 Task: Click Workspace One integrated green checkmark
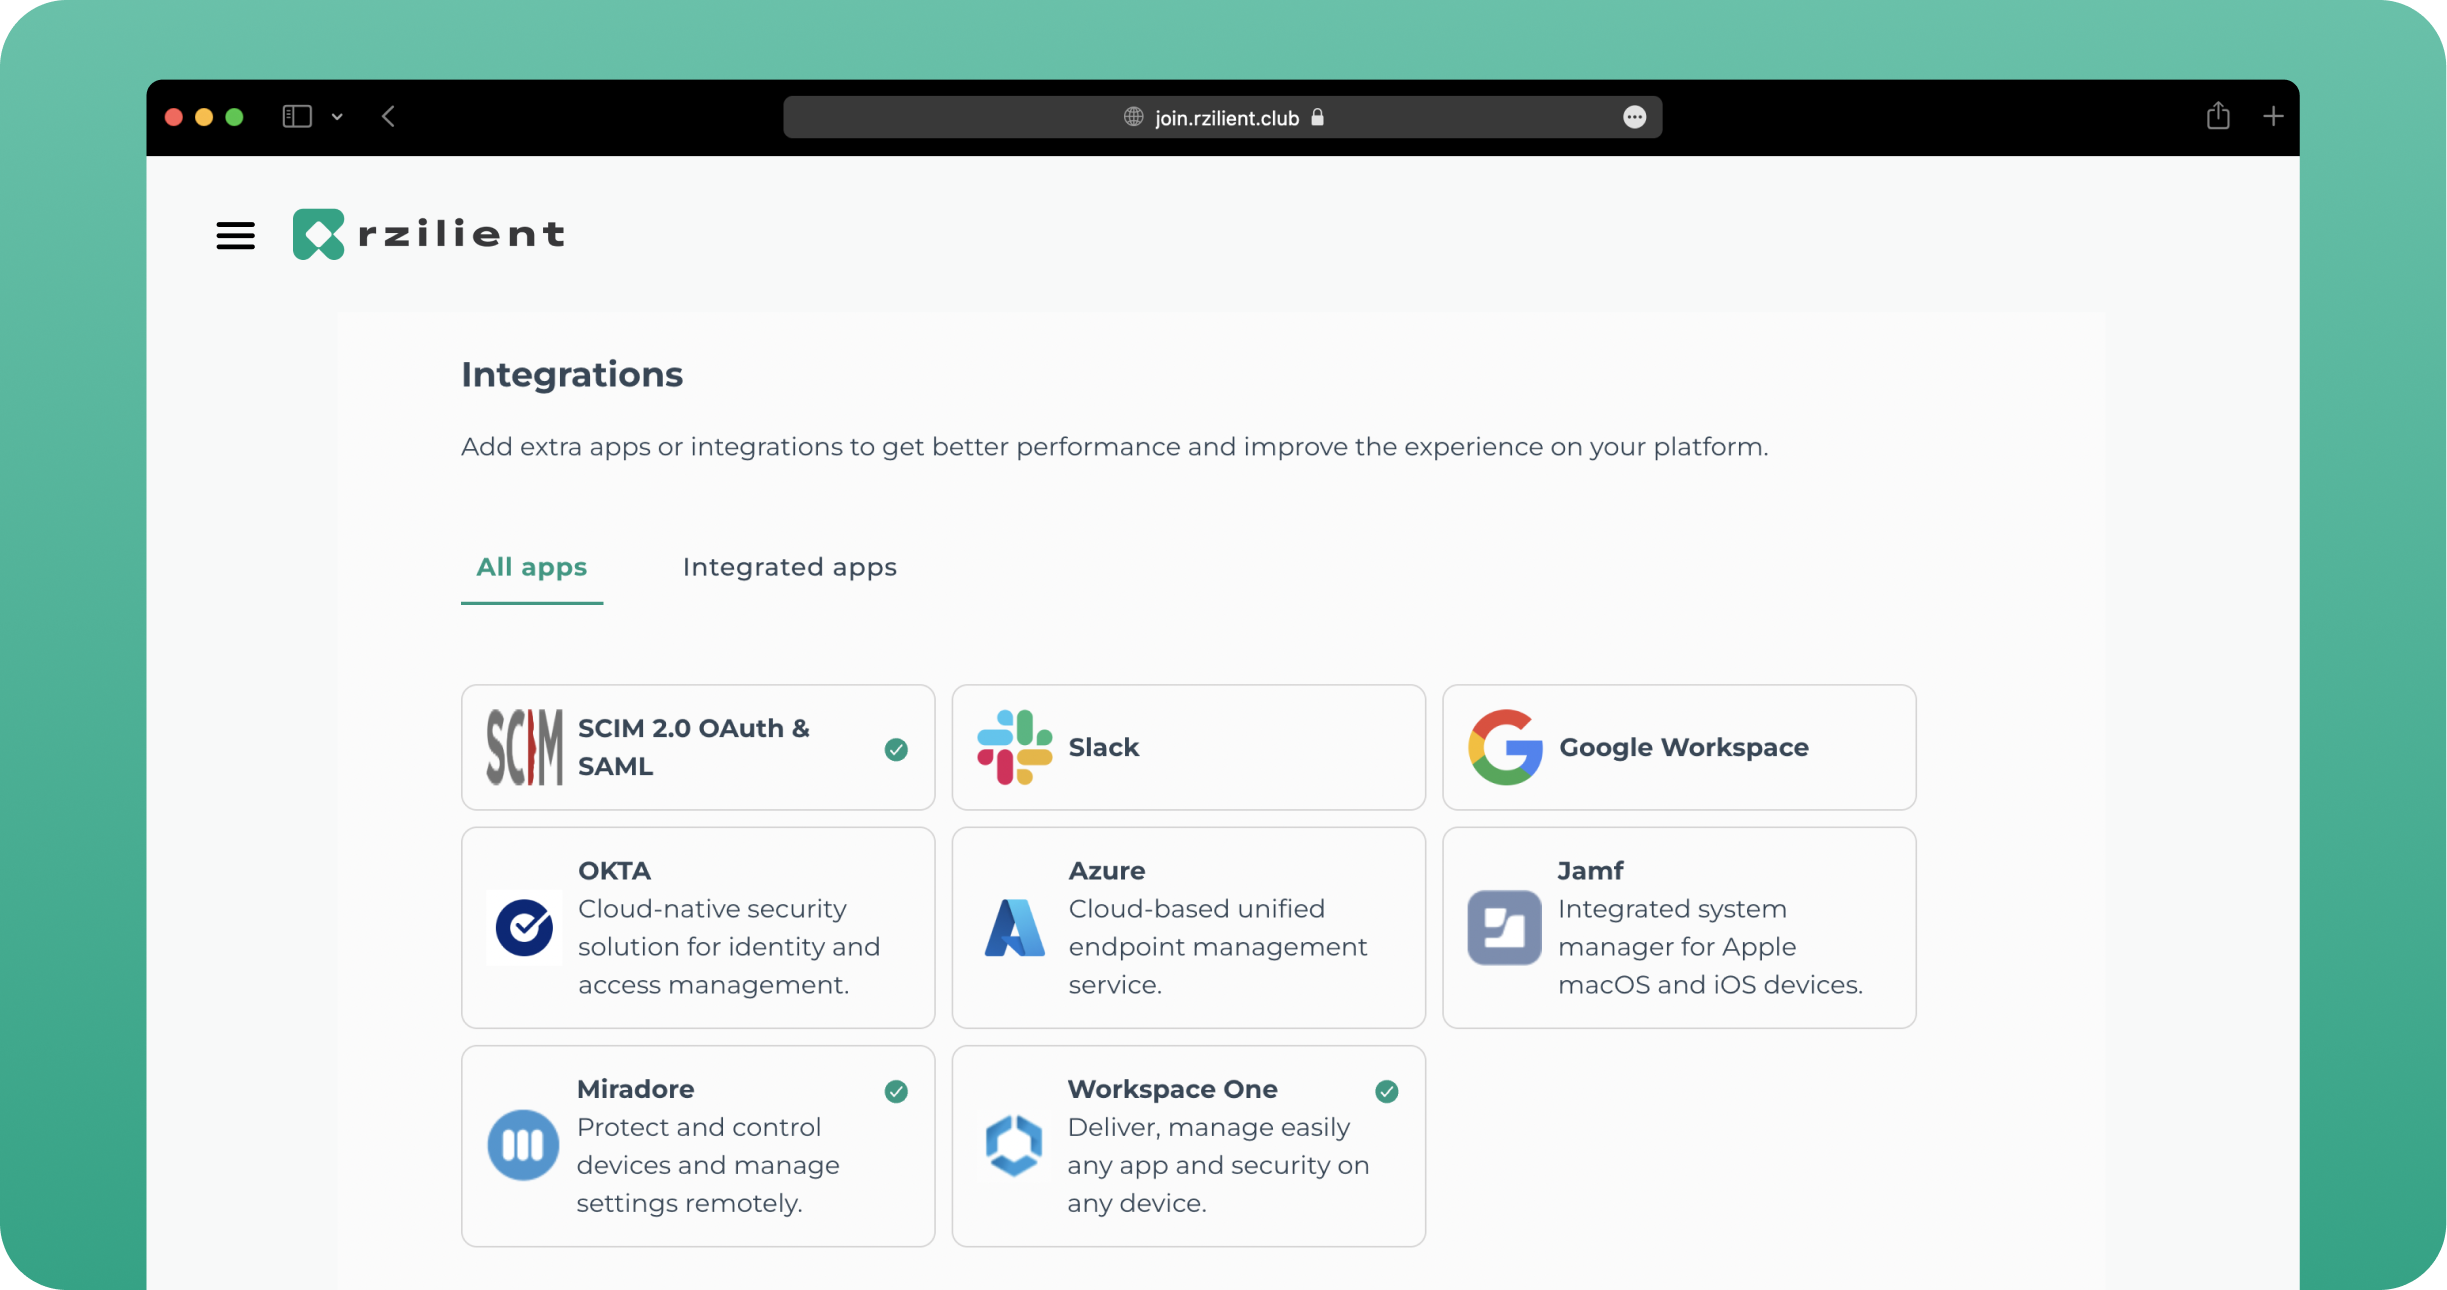[x=1386, y=1091]
